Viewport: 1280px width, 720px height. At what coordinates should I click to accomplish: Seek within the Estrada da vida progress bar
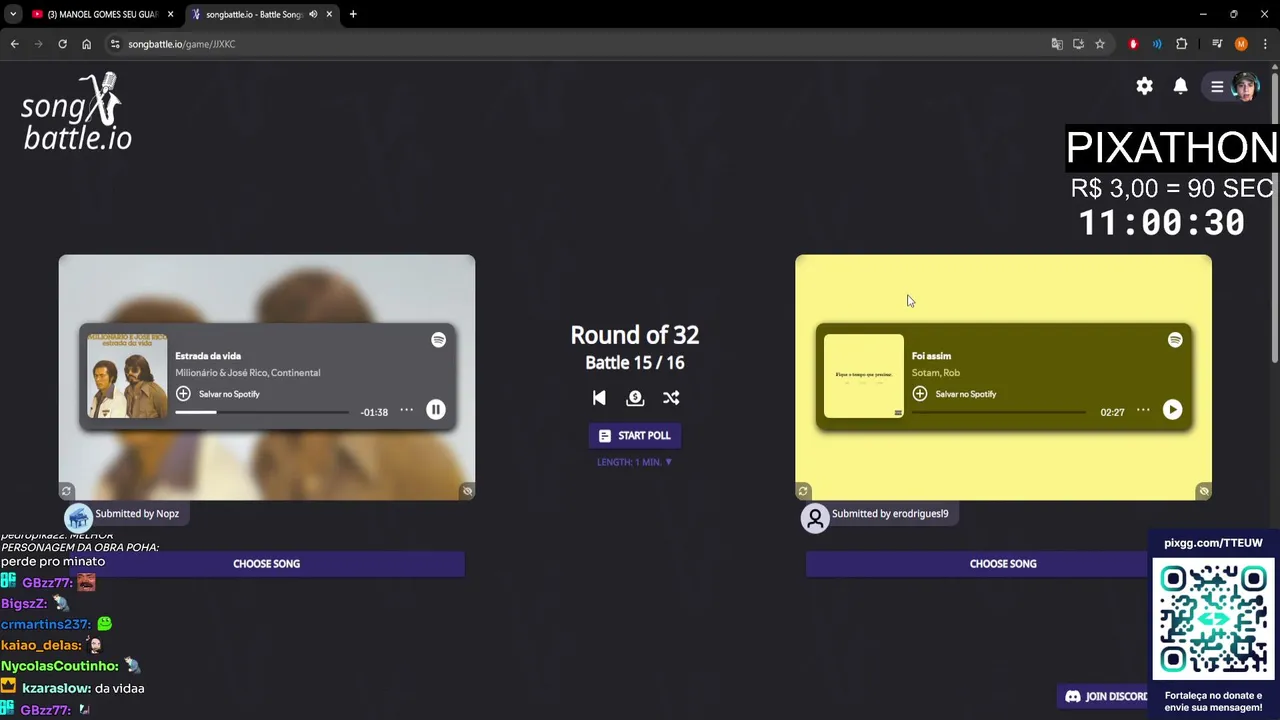click(262, 412)
